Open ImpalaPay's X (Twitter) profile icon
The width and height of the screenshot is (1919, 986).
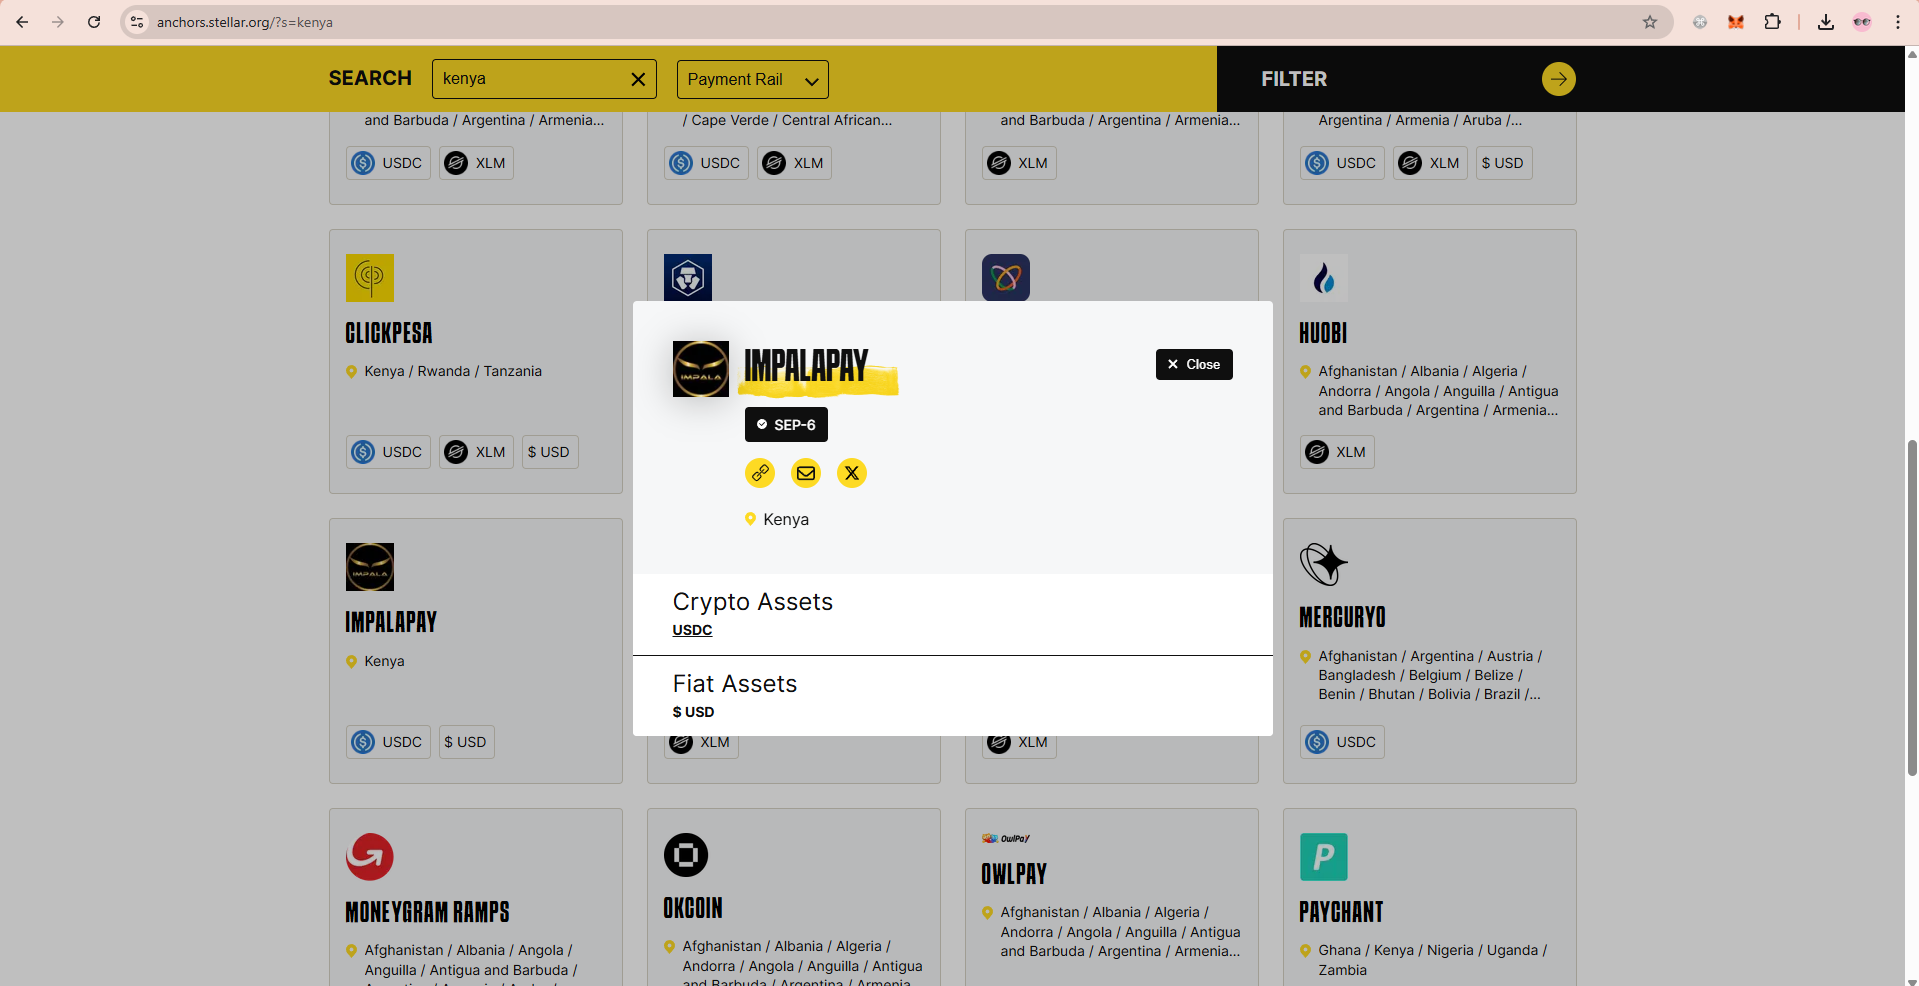coord(852,473)
